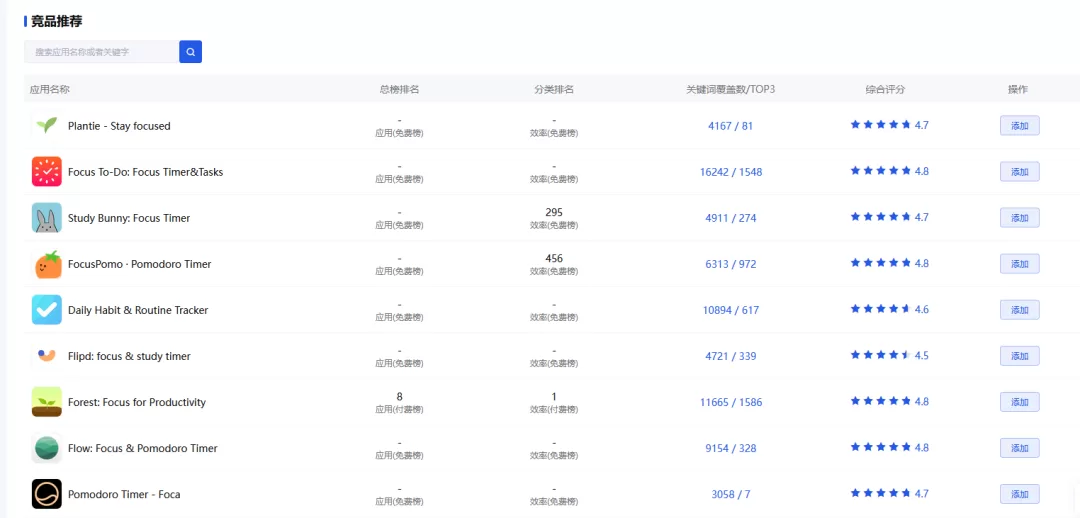This screenshot has width=1080, height=518.
Task: Open keyword coverage 6313 / 972 link
Action: (x=731, y=265)
